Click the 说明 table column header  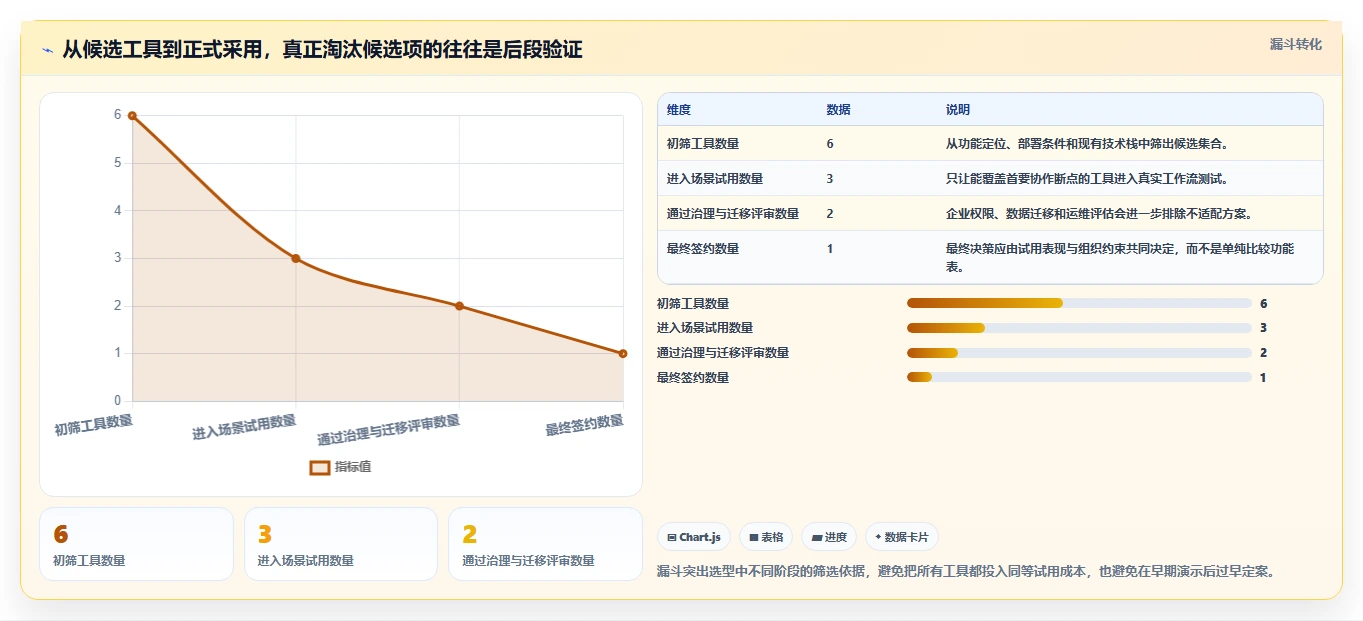coord(958,110)
